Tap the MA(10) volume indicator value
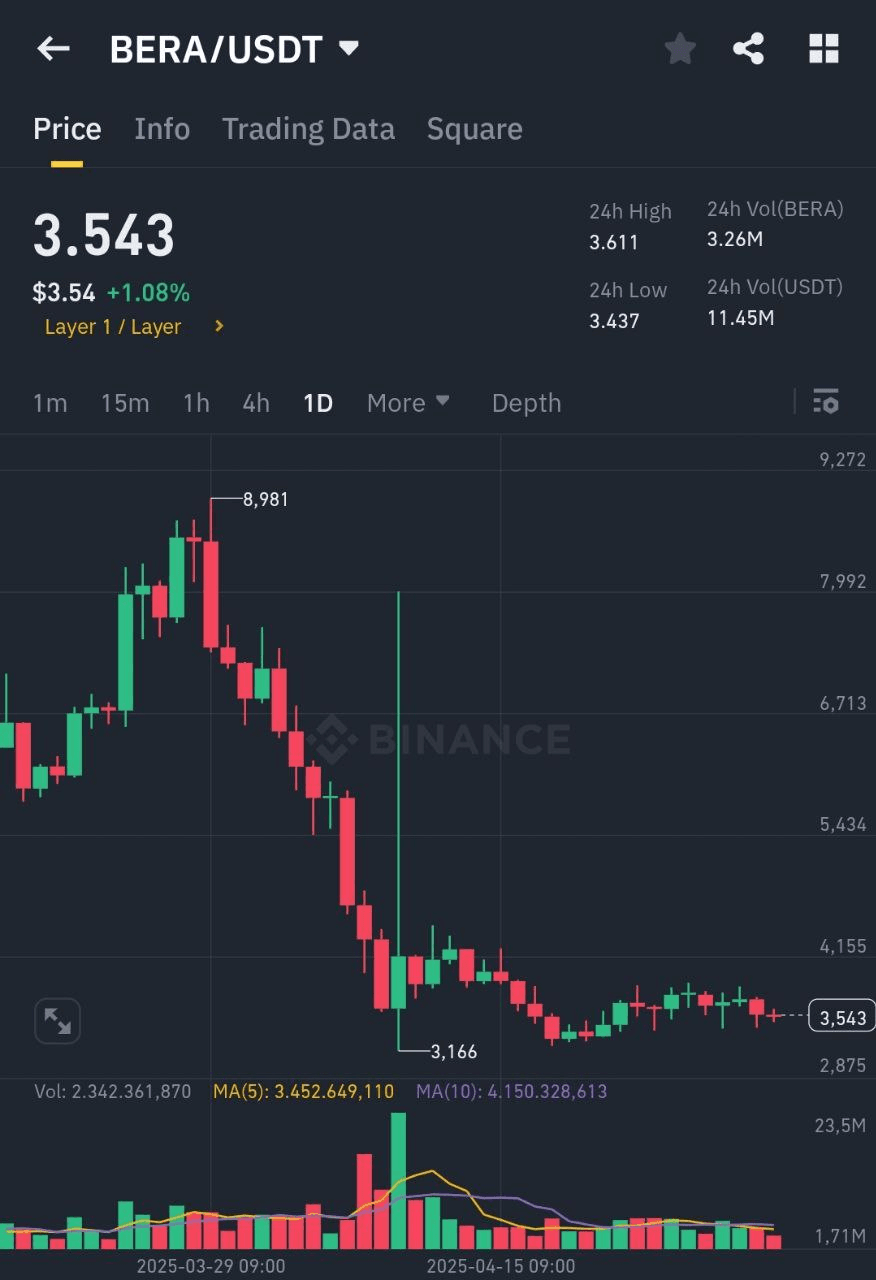 point(511,1091)
